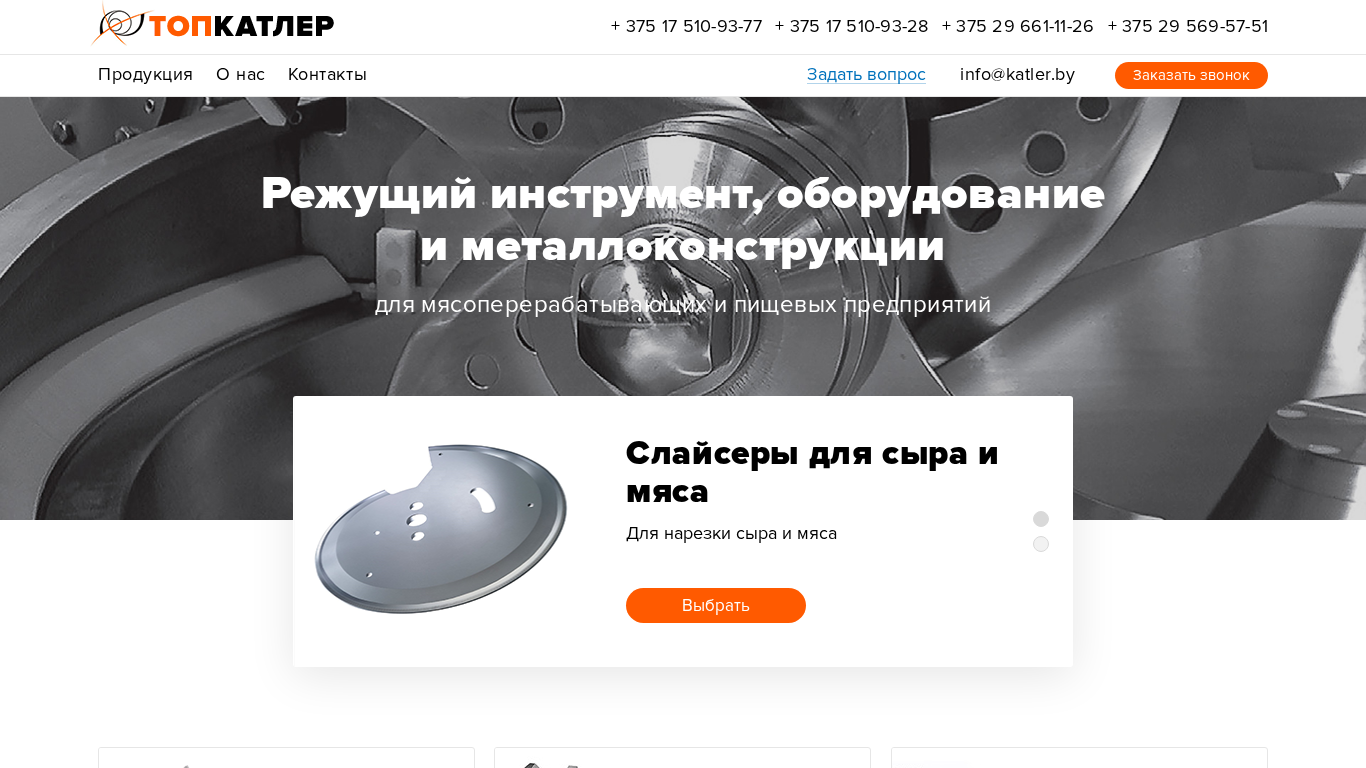
Task: Open the О нас page
Action: coord(240,75)
